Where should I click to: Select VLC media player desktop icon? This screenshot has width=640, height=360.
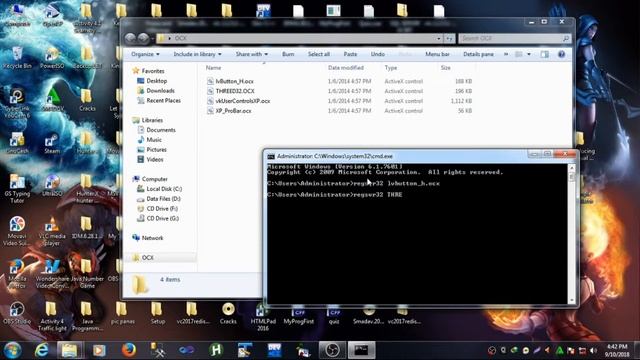click(52, 231)
